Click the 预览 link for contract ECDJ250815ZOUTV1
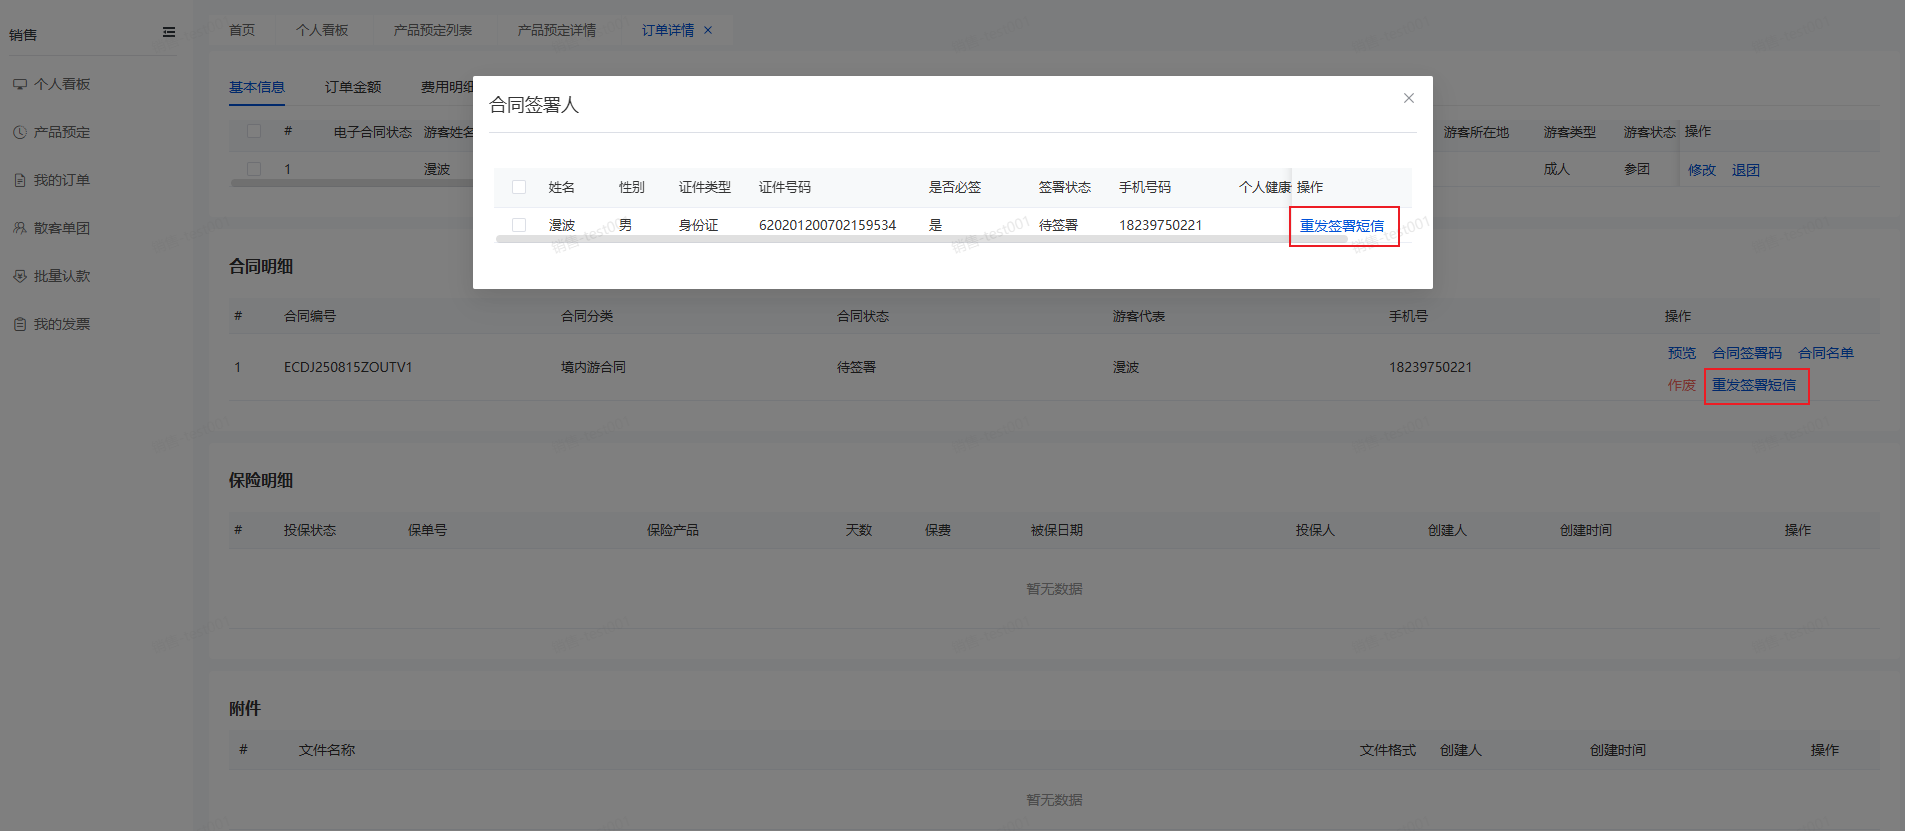 tap(1681, 353)
